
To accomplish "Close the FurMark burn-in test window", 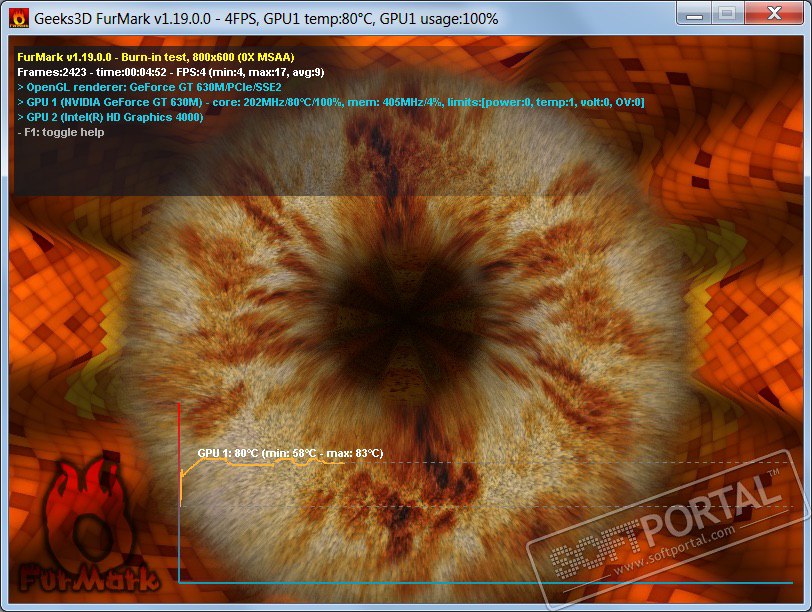I will 774,14.
